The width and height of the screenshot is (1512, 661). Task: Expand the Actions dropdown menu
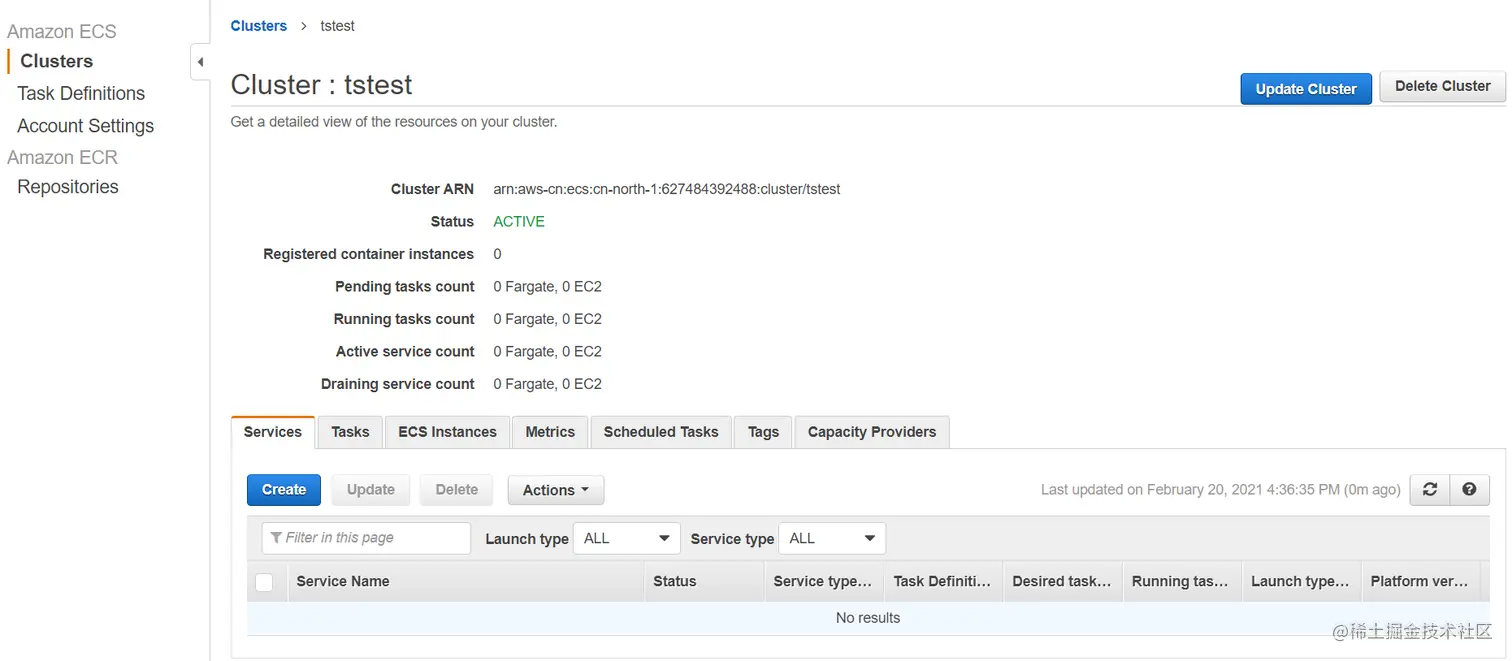point(556,490)
